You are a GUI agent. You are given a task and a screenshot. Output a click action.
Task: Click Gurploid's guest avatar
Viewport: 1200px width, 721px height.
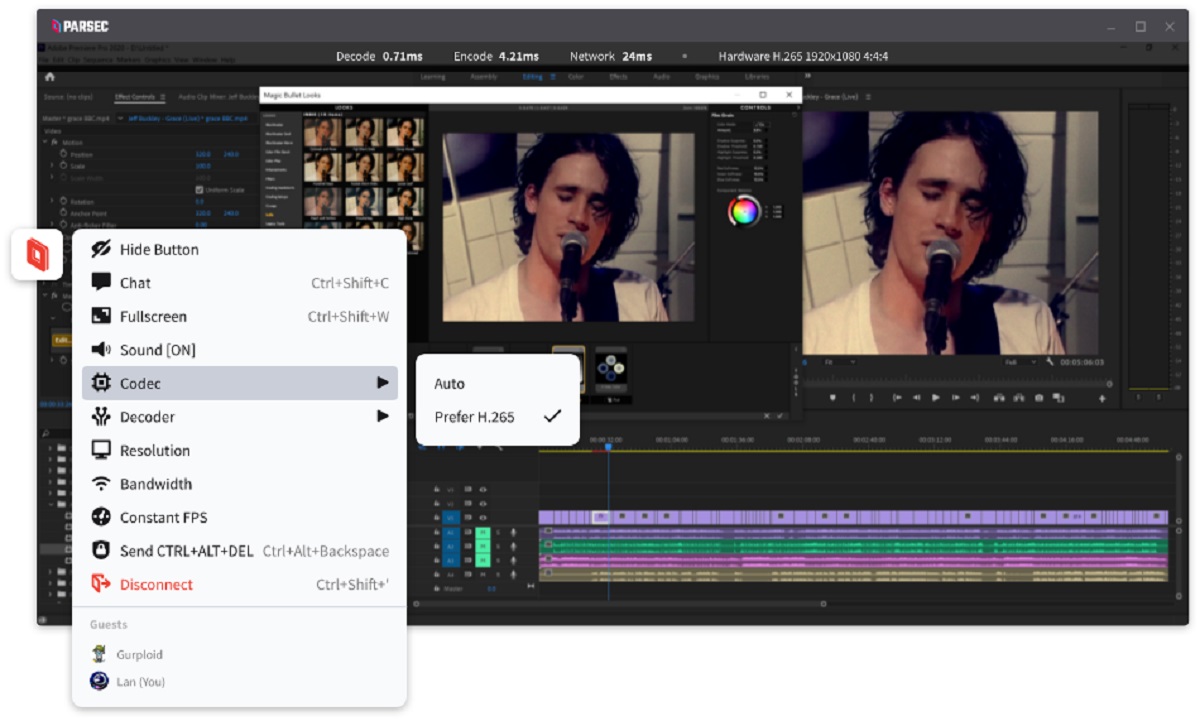[x=99, y=654]
